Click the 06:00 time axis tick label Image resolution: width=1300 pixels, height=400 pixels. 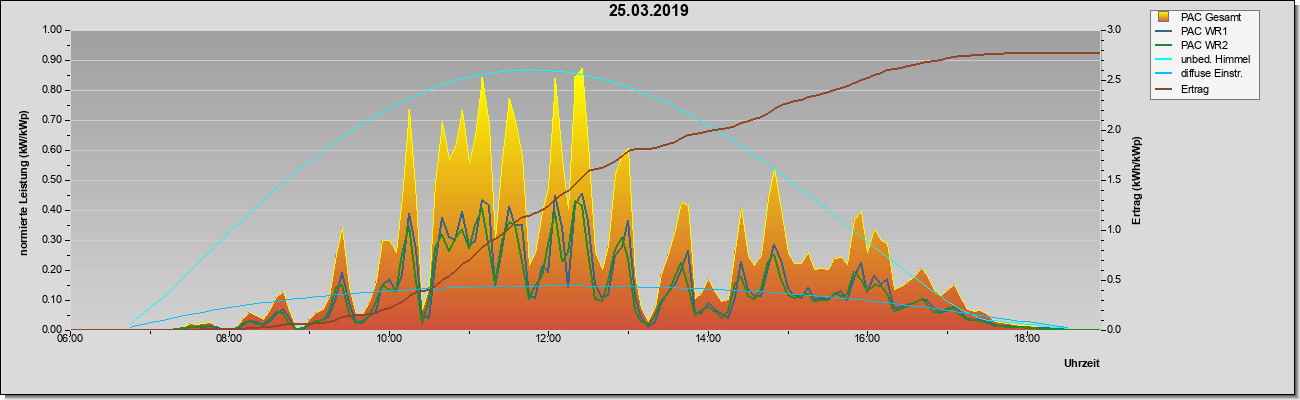pyautogui.click(x=69, y=339)
